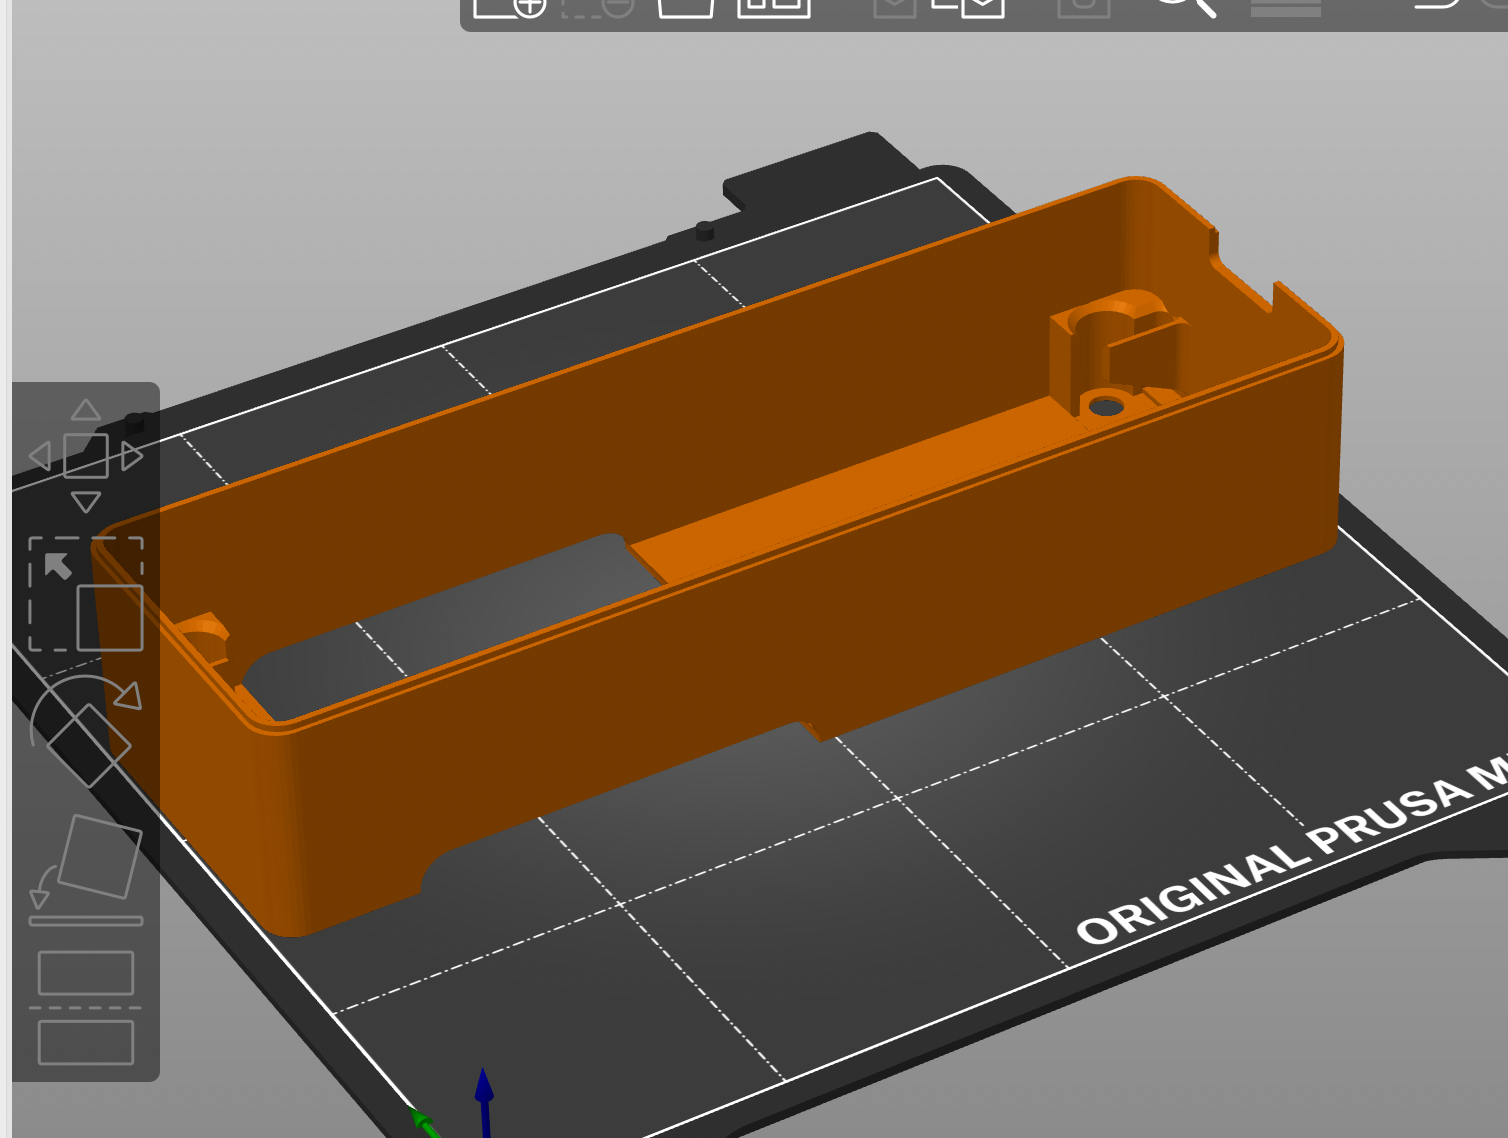Image resolution: width=1508 pixels, height=1138 pixels.
Task: Select the Move gizmo tool
Action: pyautogui.click(x=86, y=456)
